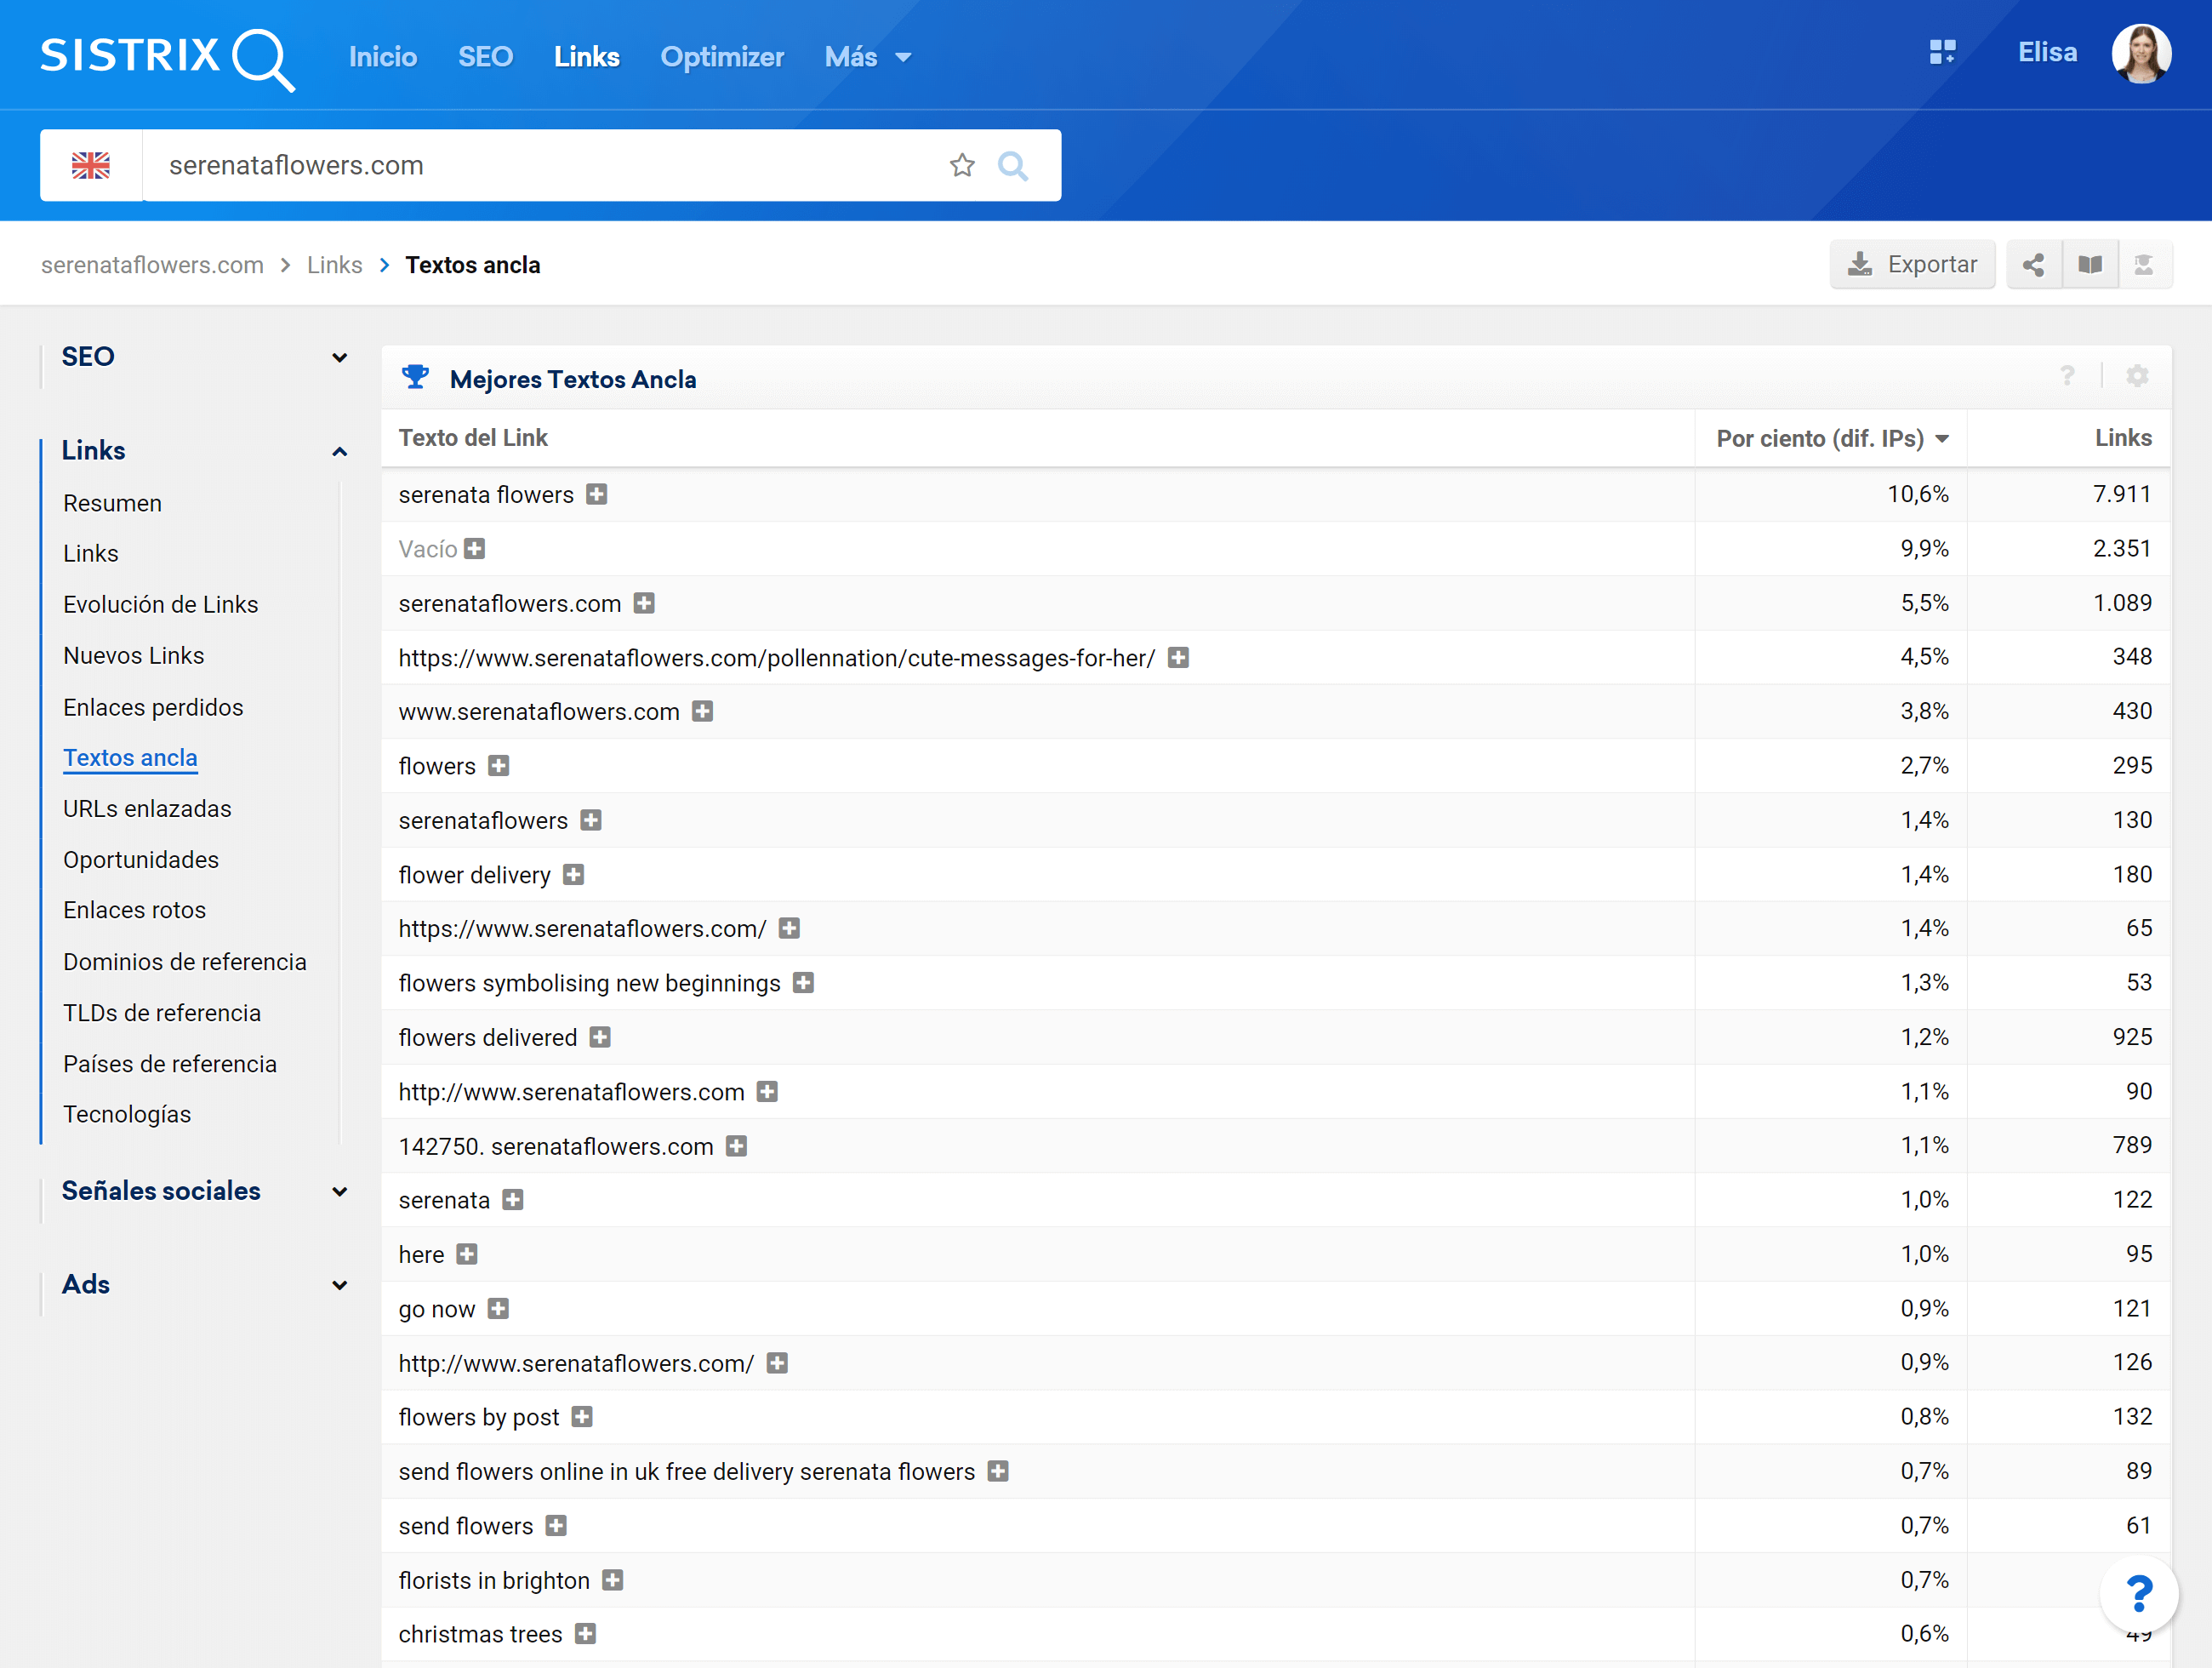Expand the 'flower delivery' row plus icon
The height and width of the screenshot is (1668, 2212).
pyautogui.click(x=573, y=875)
